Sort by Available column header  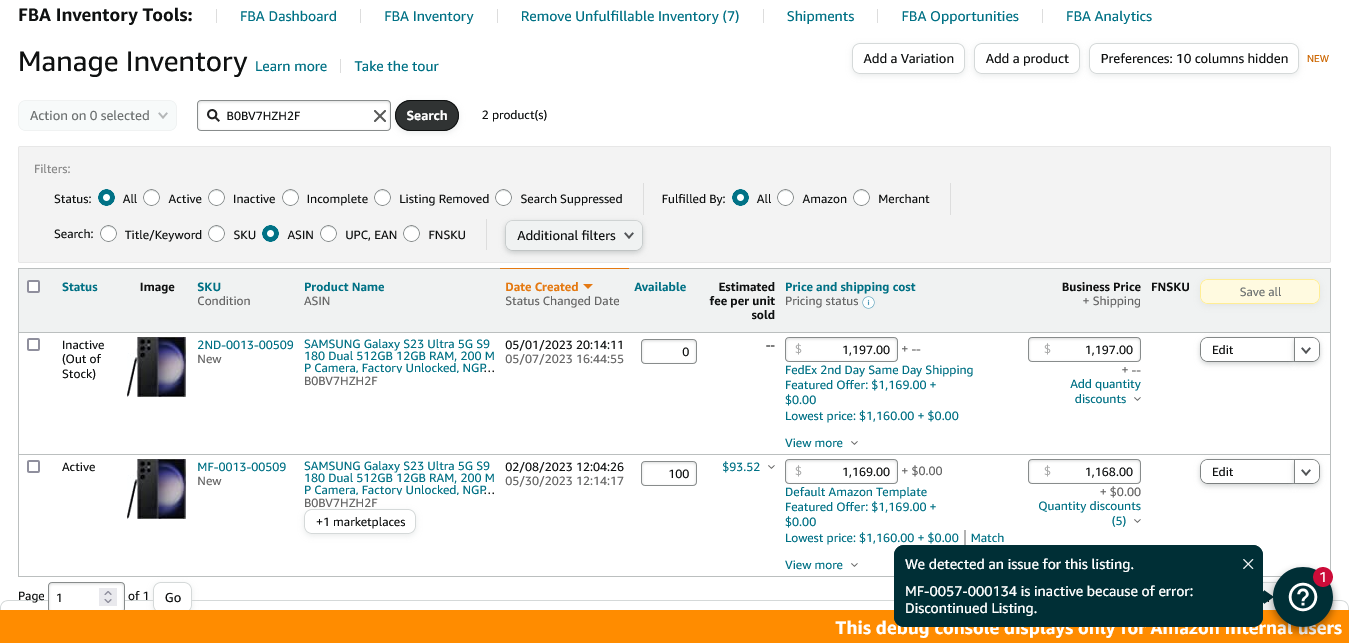[x=660, y=287]
